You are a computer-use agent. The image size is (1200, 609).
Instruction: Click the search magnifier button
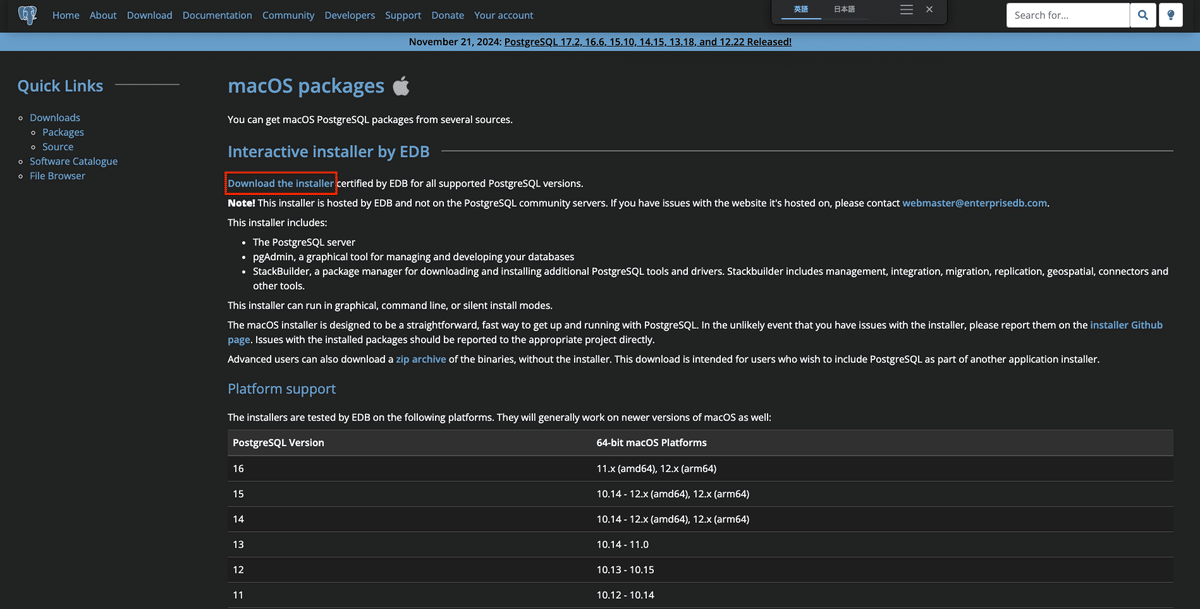1143,15
